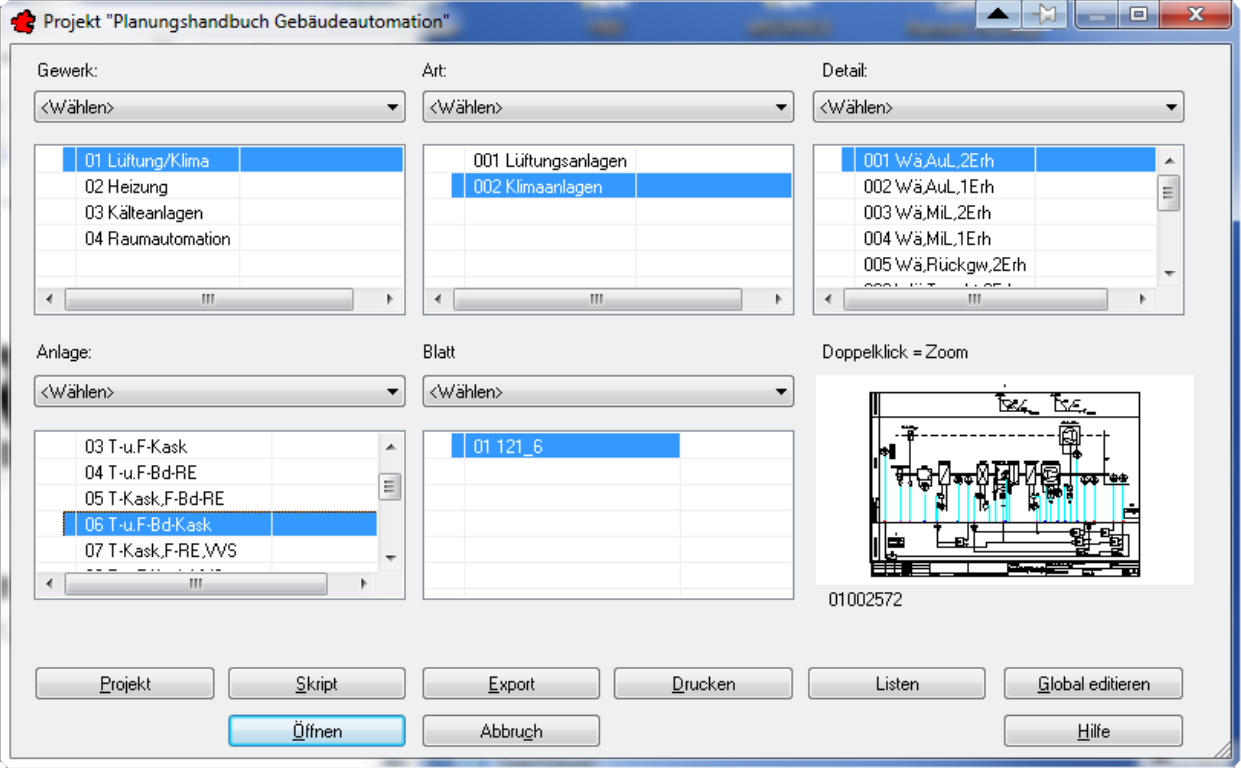1241x768 pixels.
Task: Open the Gewerk dropdown
Action: pyautogui.click(x=219, y=107)
